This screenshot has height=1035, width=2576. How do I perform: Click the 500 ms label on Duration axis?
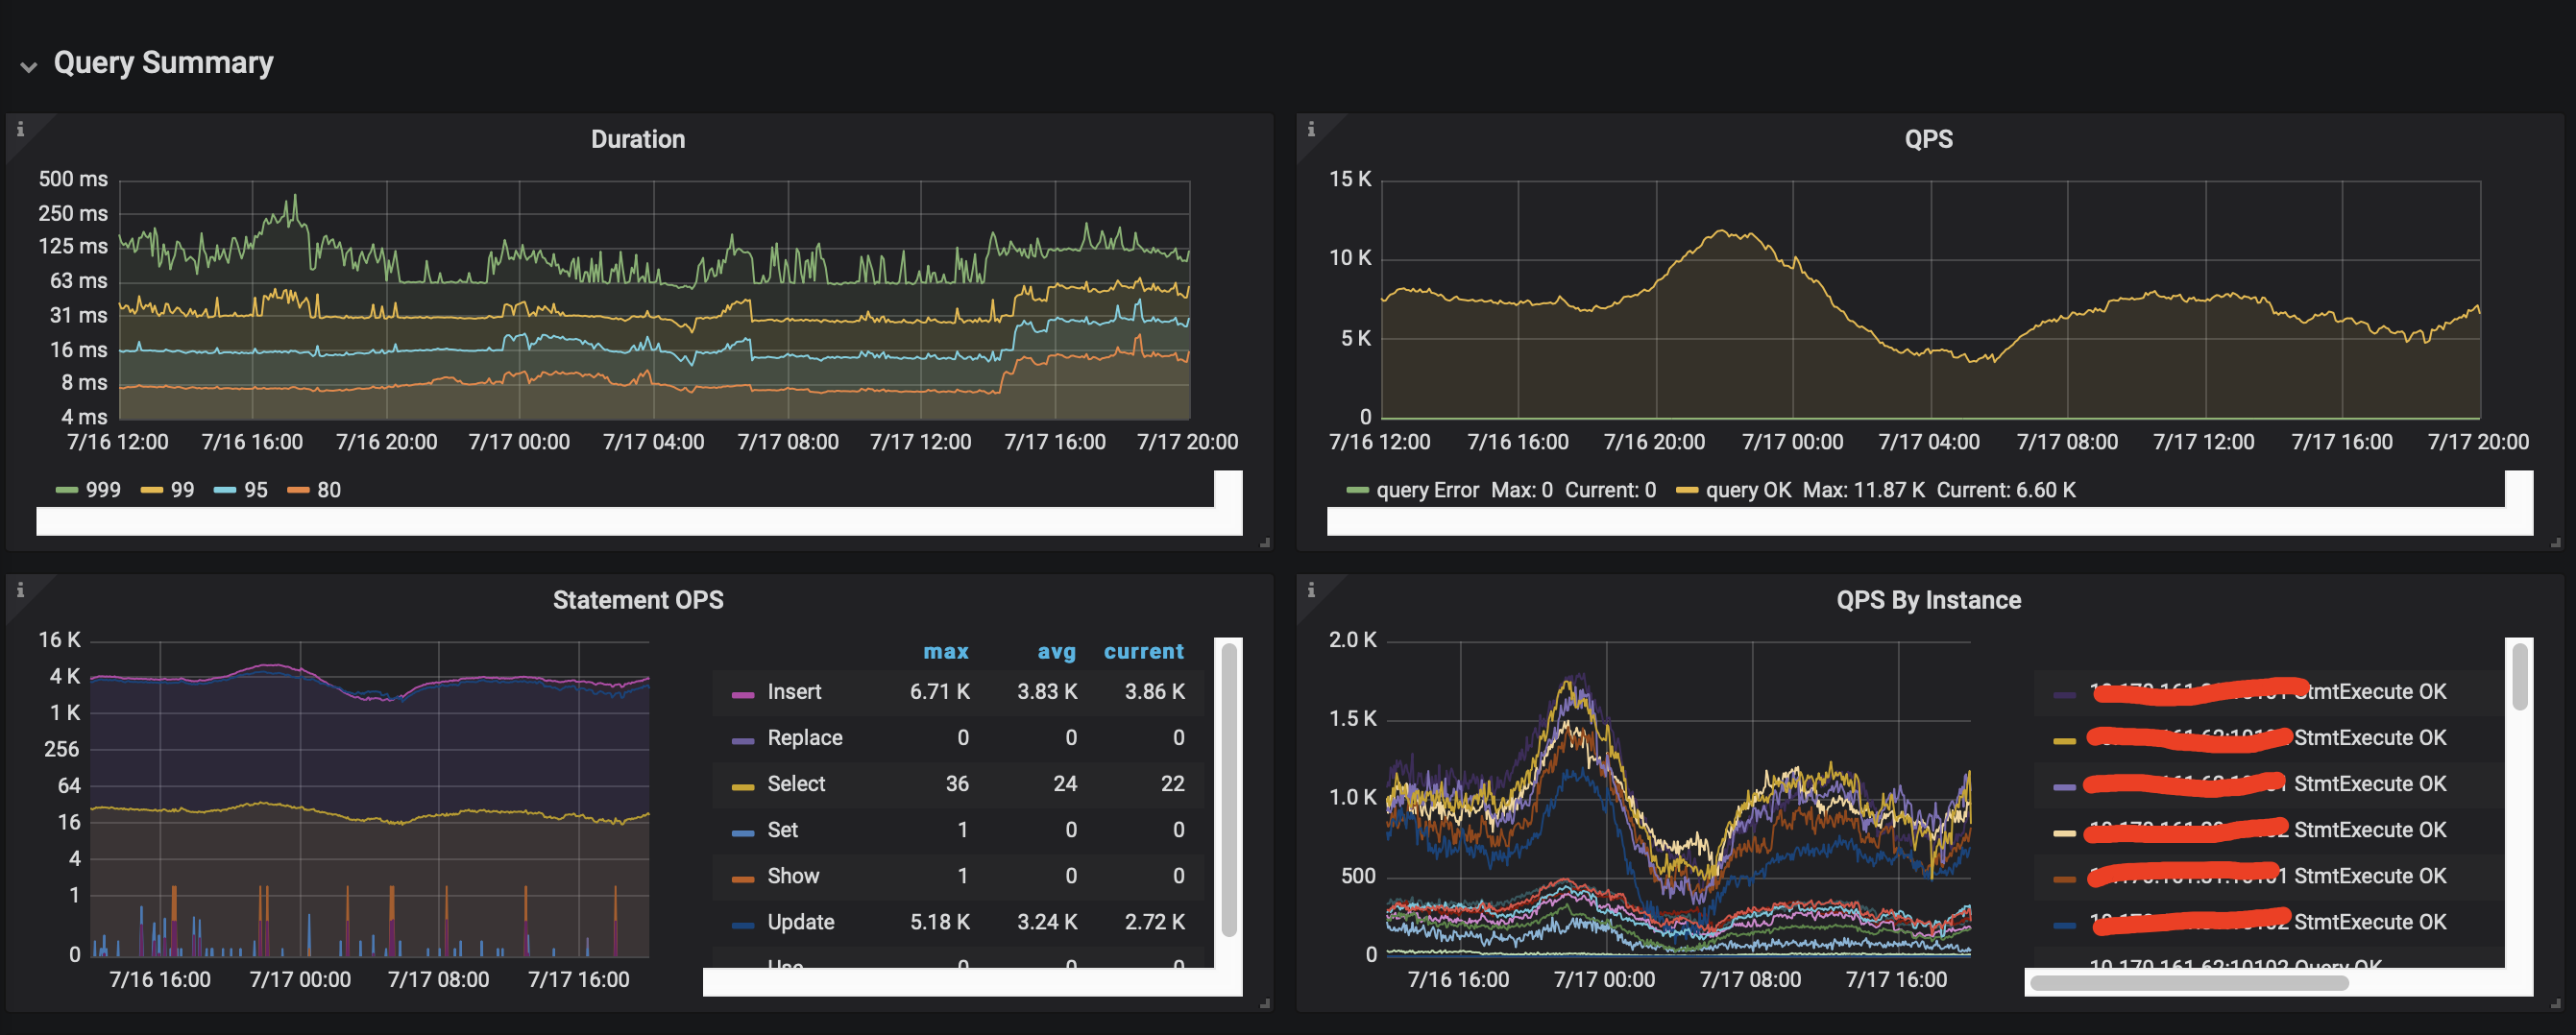[73, 179]
